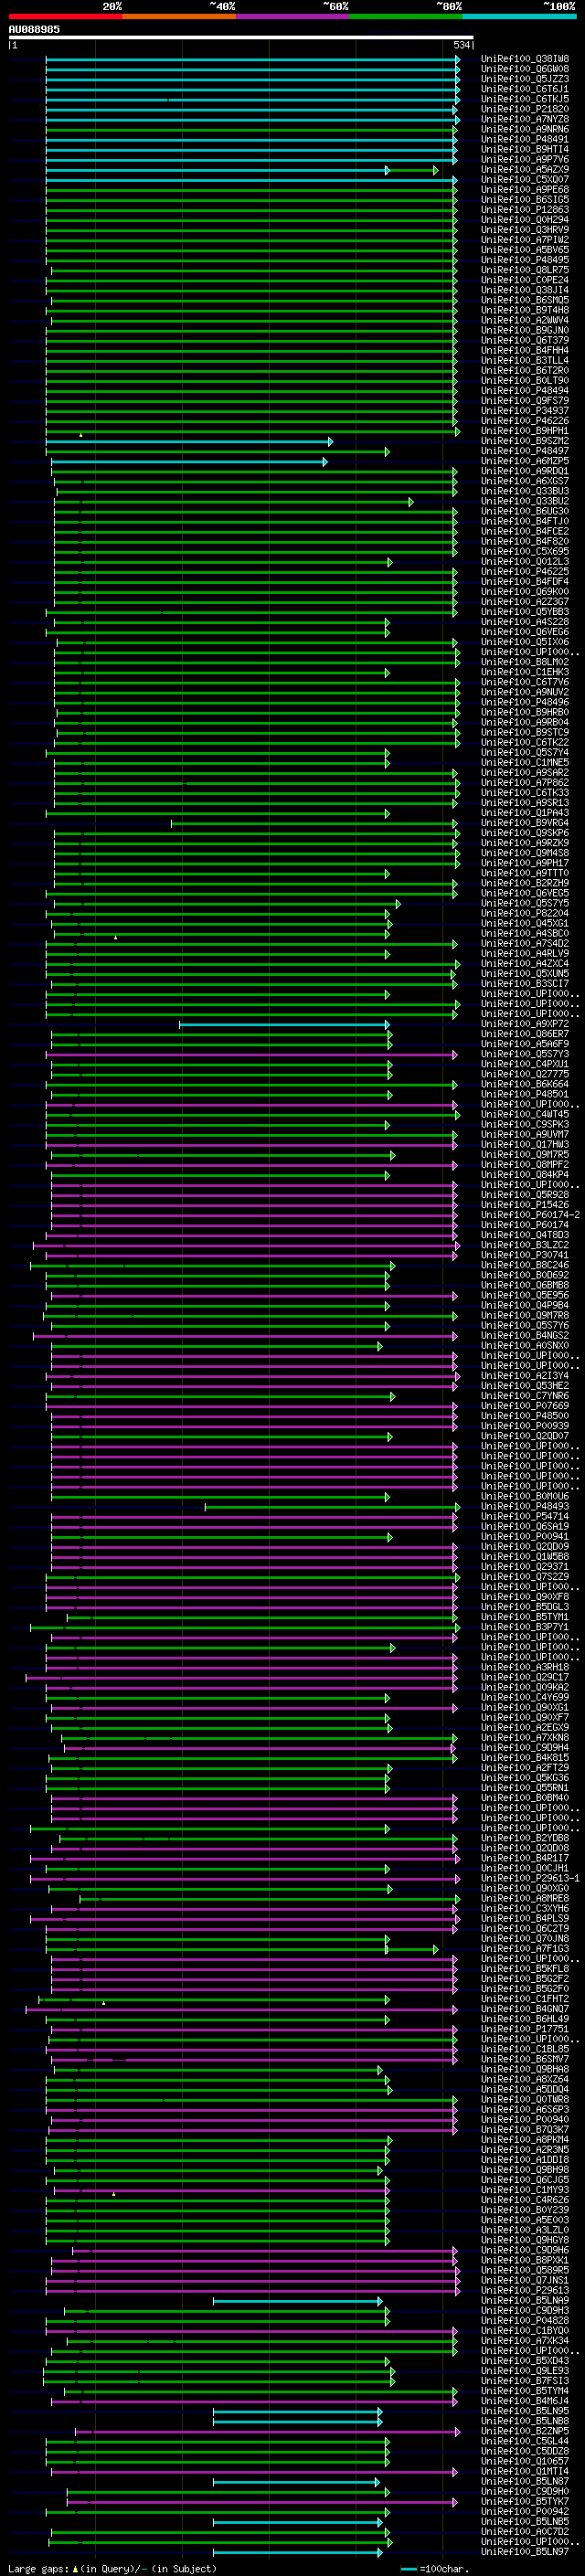Select label UniRef100_P29613-1
Screen dimensions: 585x2576
pos(531,1880)
